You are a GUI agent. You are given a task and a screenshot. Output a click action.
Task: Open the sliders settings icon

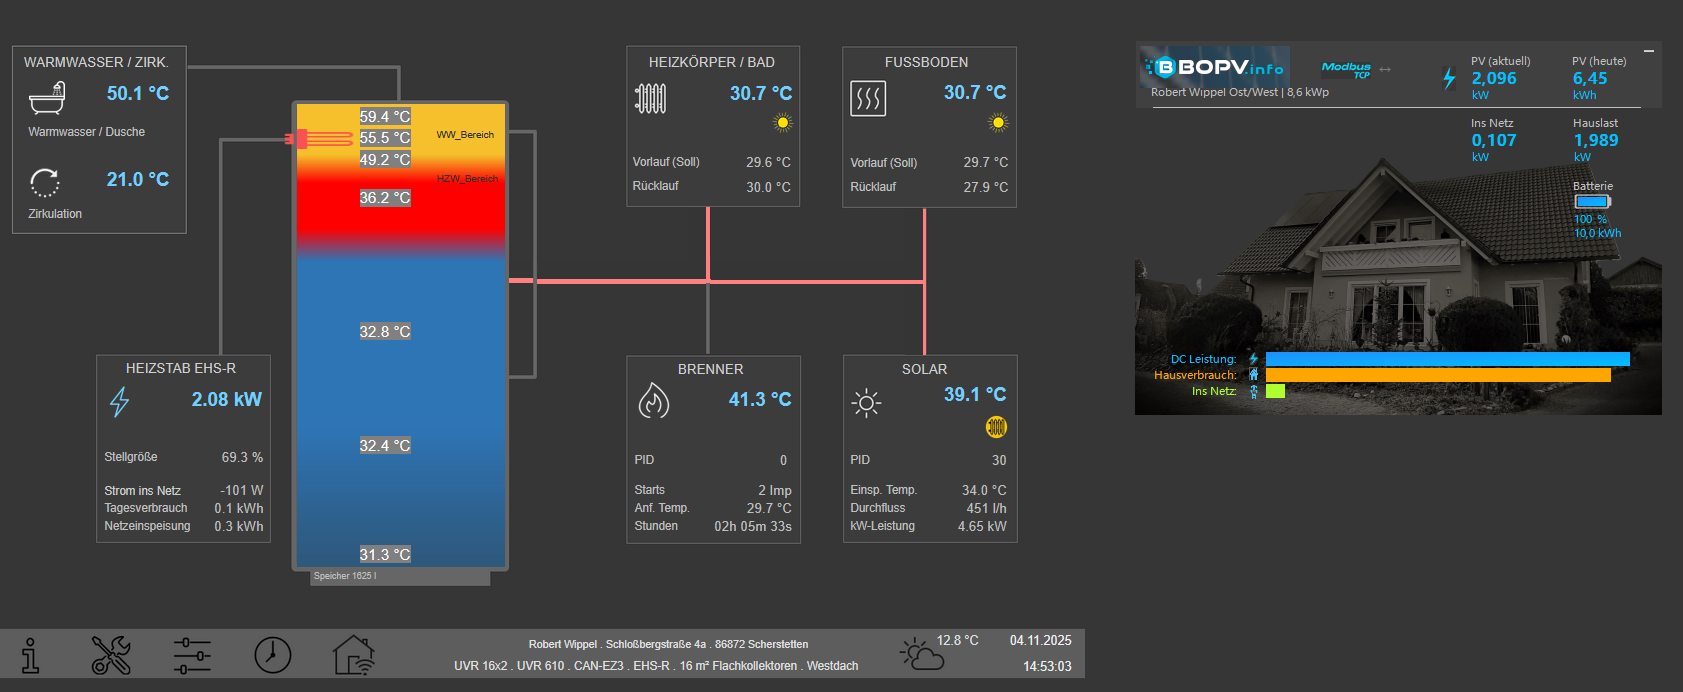tap(192, 656)
